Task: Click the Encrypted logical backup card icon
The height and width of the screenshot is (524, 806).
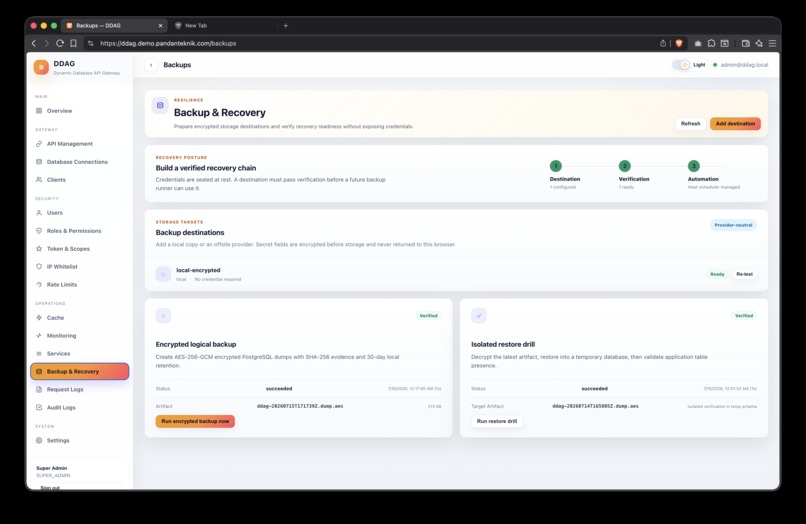Action: pyautogui.click(x=163, y=316)
